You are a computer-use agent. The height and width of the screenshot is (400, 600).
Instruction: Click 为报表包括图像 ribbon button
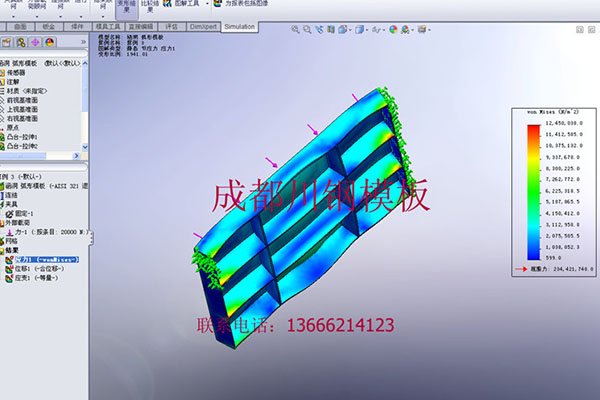pyautogui.click(x=242, y=3)
